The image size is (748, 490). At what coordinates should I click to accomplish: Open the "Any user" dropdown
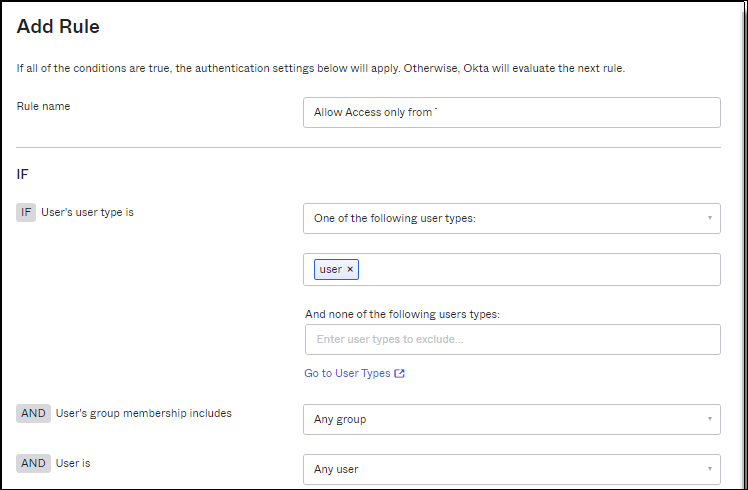click(x=500, y=469)
